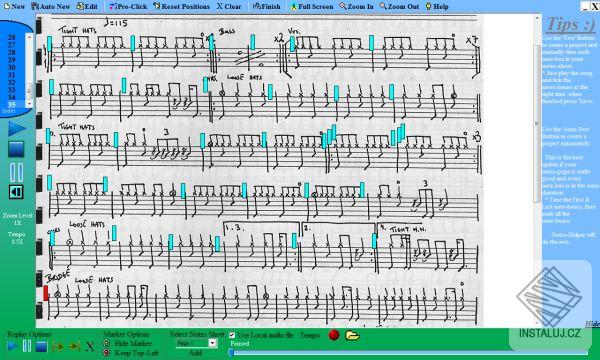Click the index list scroll down arrow
600x360 pixels.
pos(29,104)
